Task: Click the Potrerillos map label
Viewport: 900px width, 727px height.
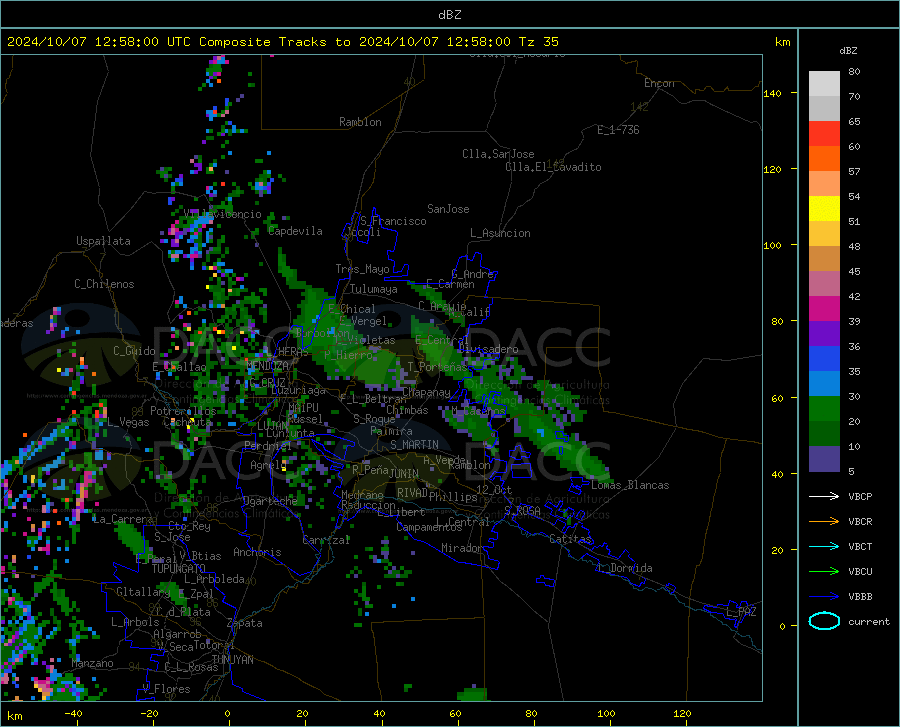Action: click(x=183, y=411)
